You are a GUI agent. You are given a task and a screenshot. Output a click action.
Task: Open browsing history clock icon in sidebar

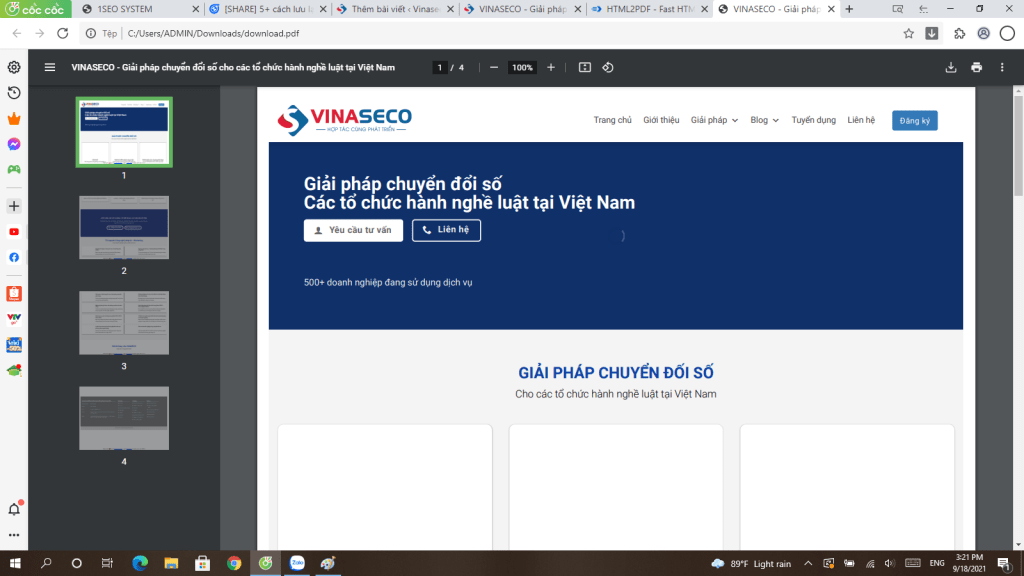14,93
